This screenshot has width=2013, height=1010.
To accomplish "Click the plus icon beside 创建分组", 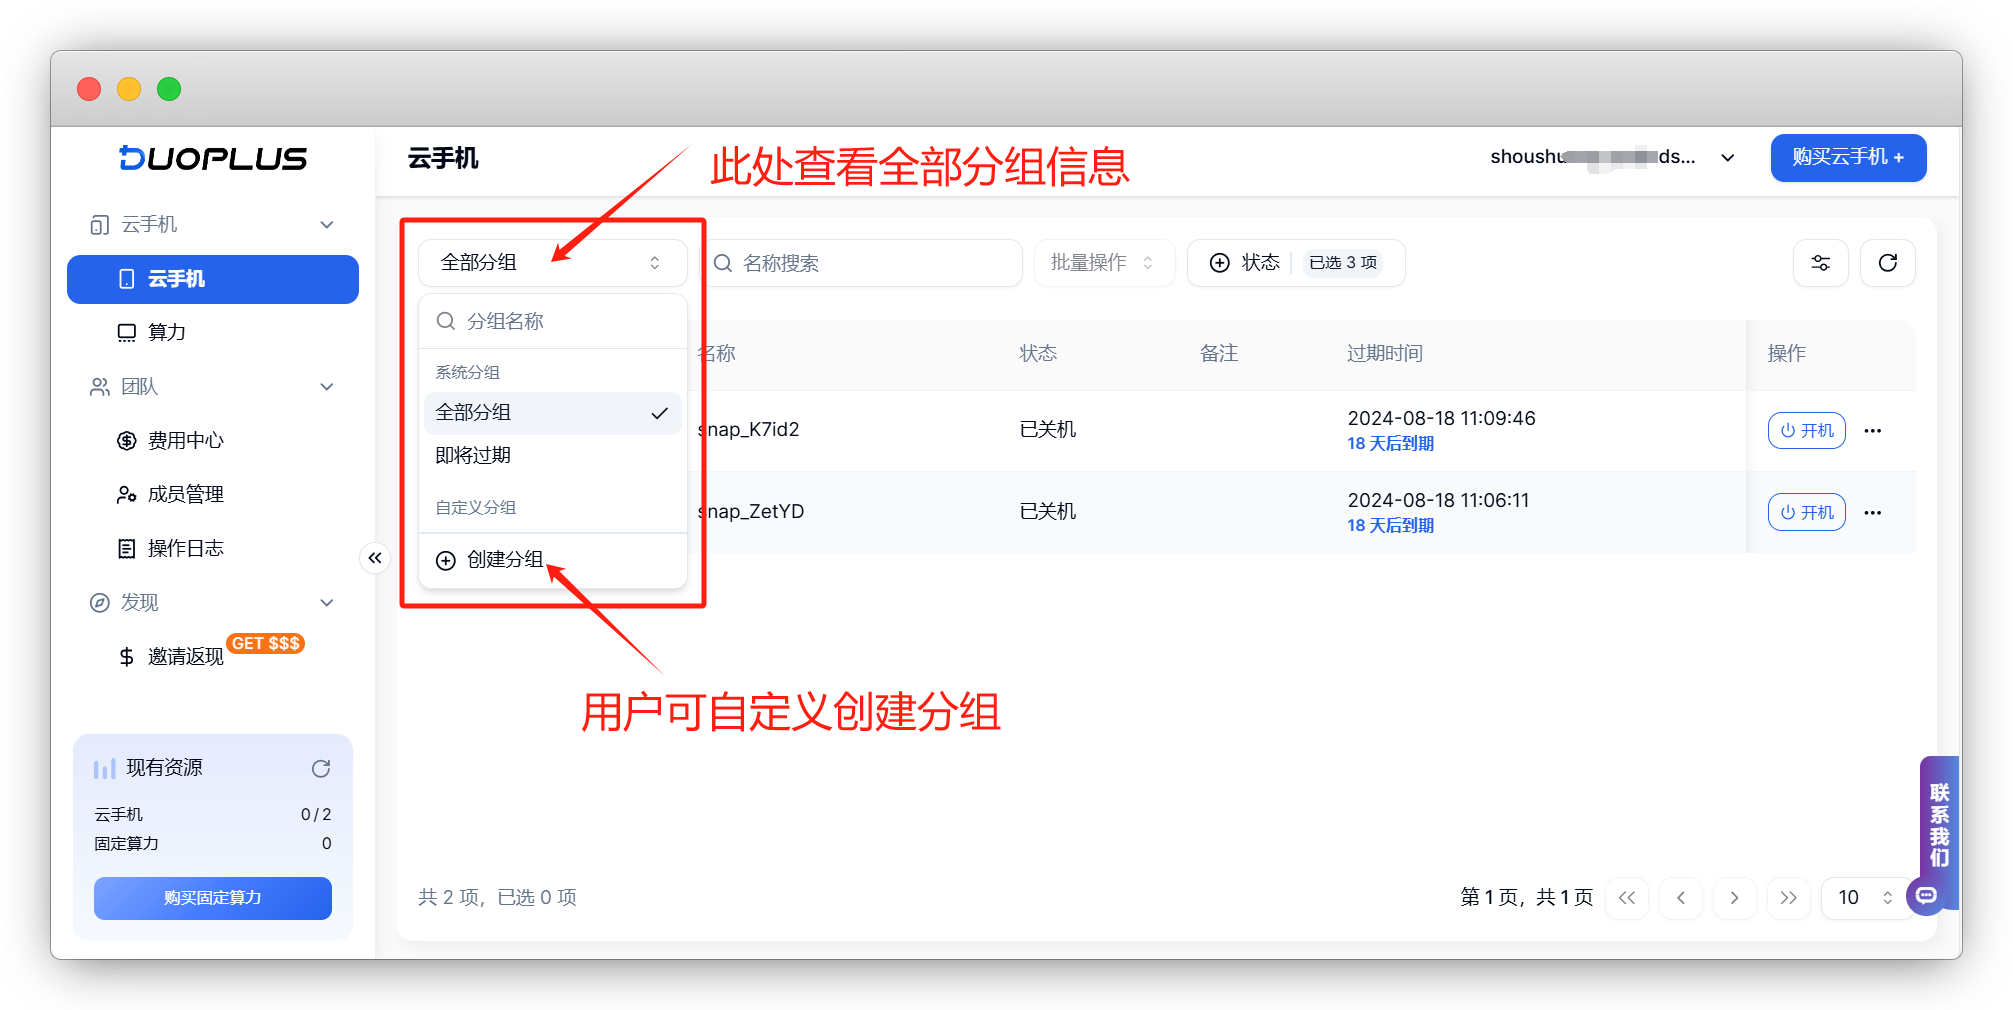I will coord(446,561).
